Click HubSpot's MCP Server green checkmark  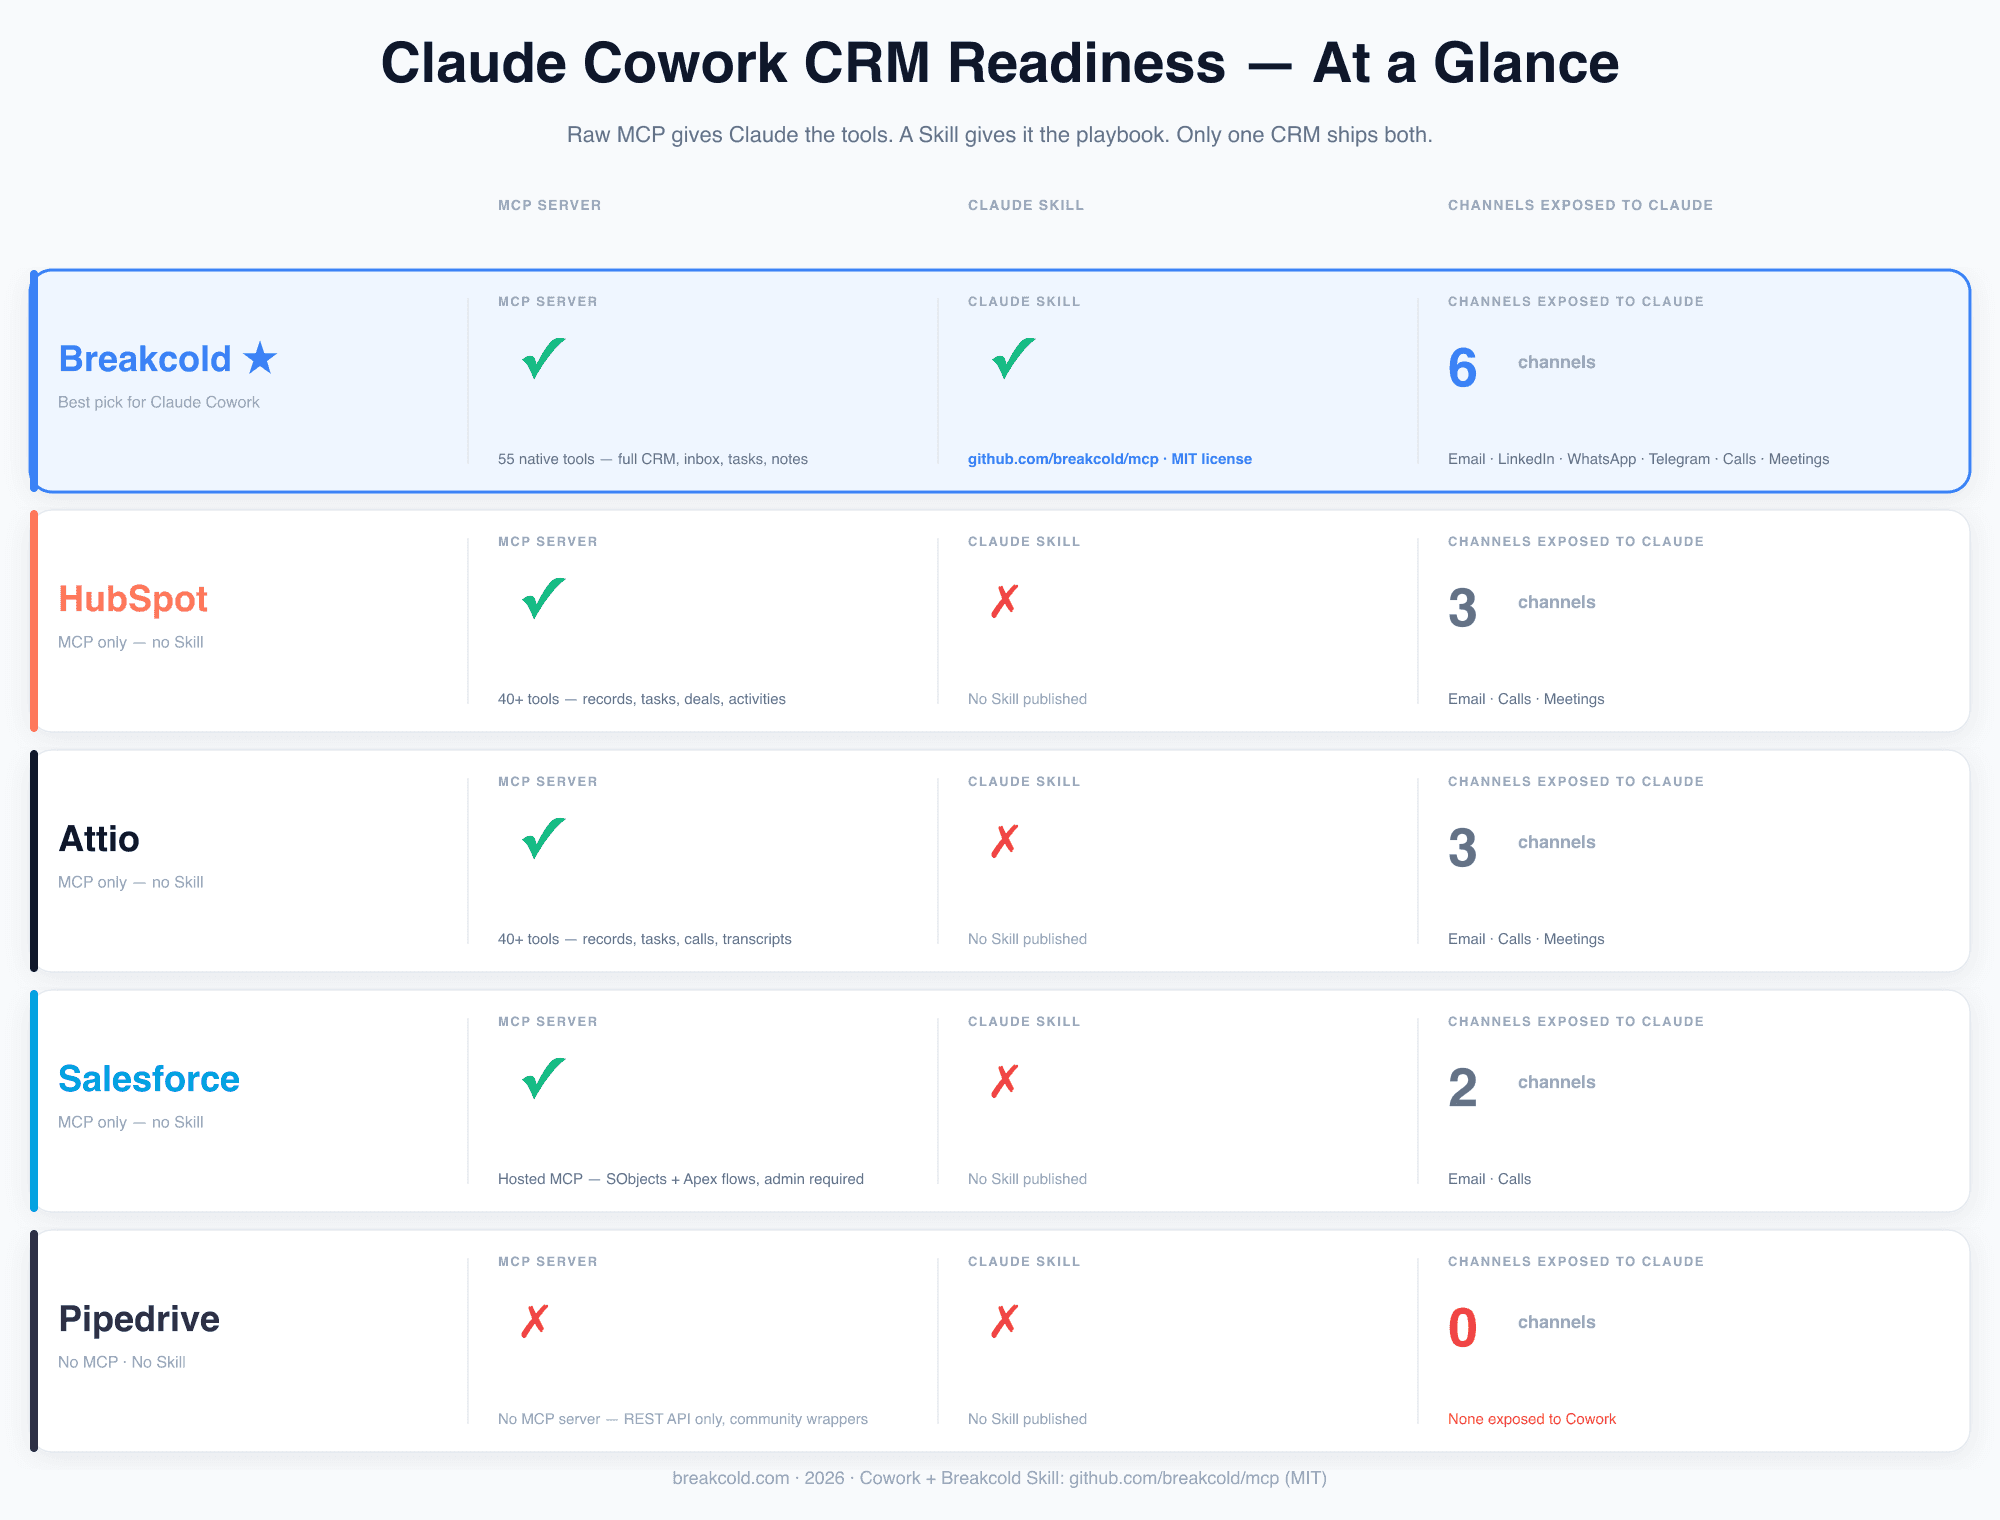(x=543, y=597)
